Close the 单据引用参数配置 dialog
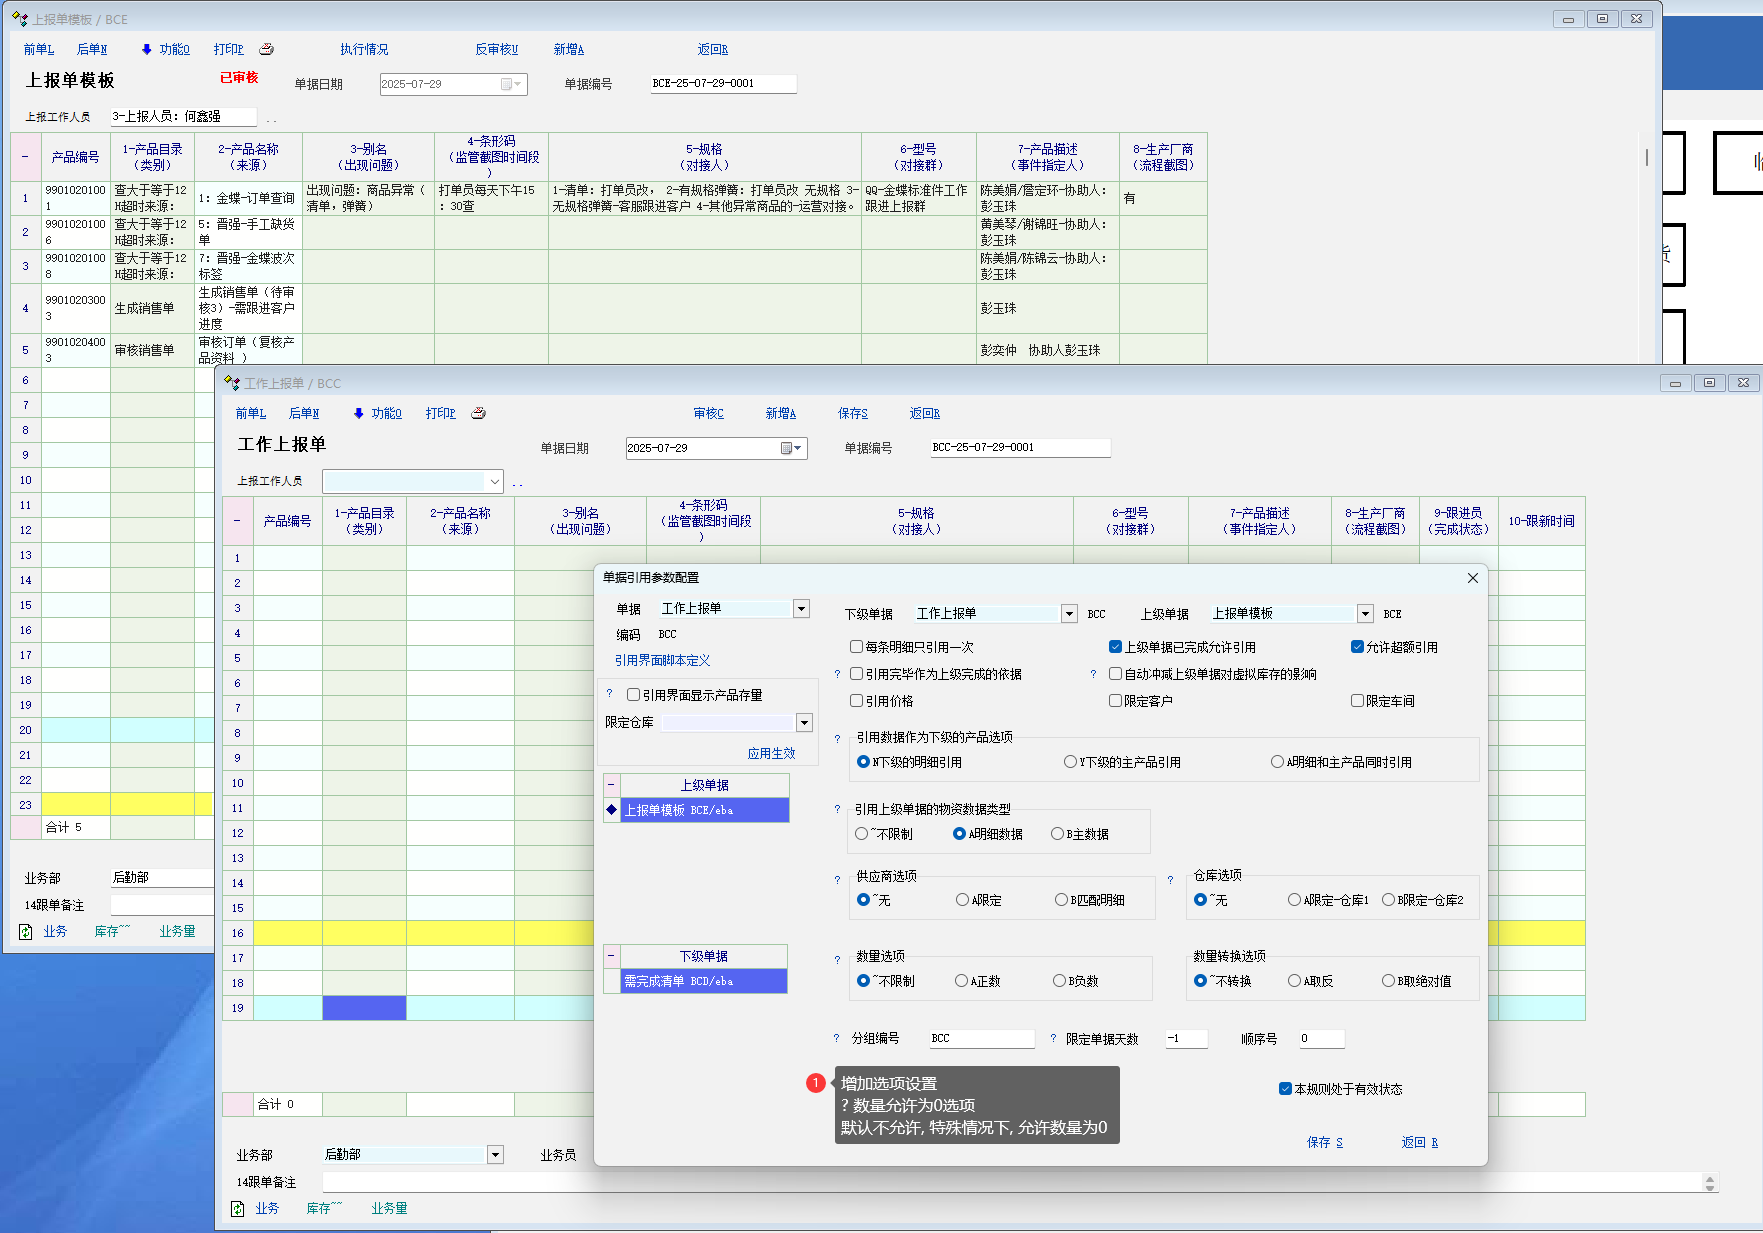This screenshot has width=1763, height=1233. (1472, 578)
